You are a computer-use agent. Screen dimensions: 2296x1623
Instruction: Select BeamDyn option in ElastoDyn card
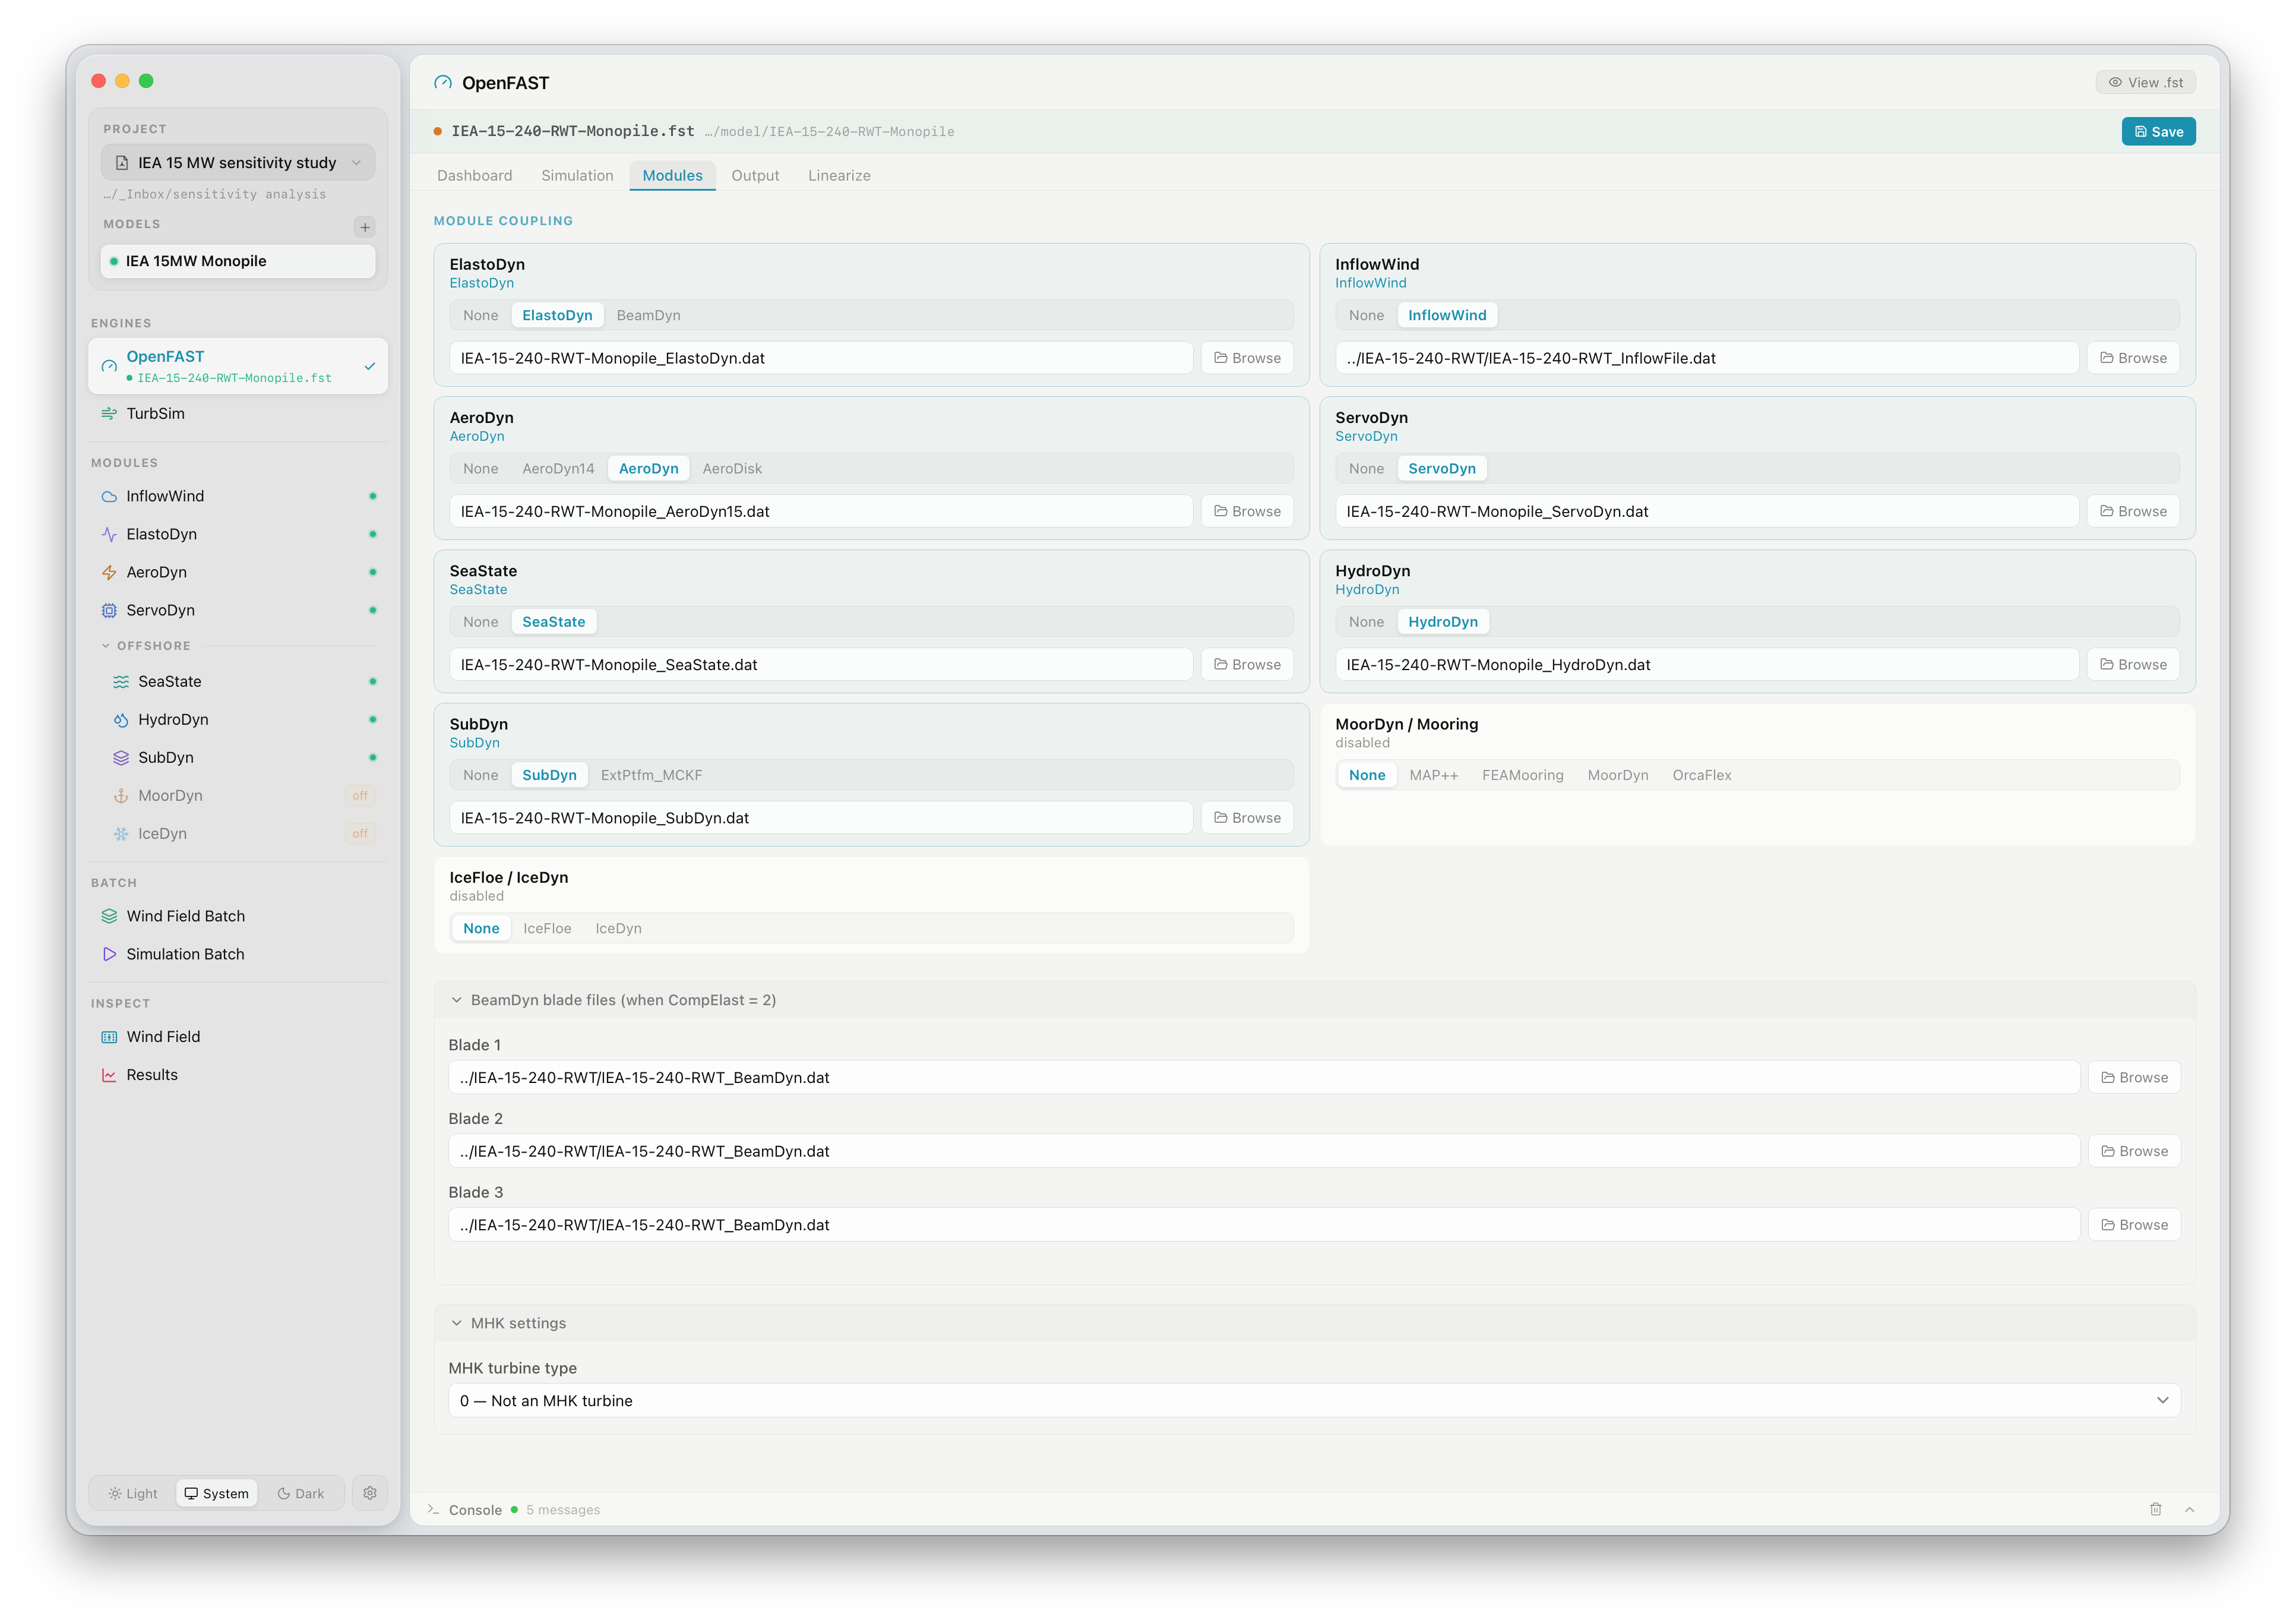coord(648,315)
